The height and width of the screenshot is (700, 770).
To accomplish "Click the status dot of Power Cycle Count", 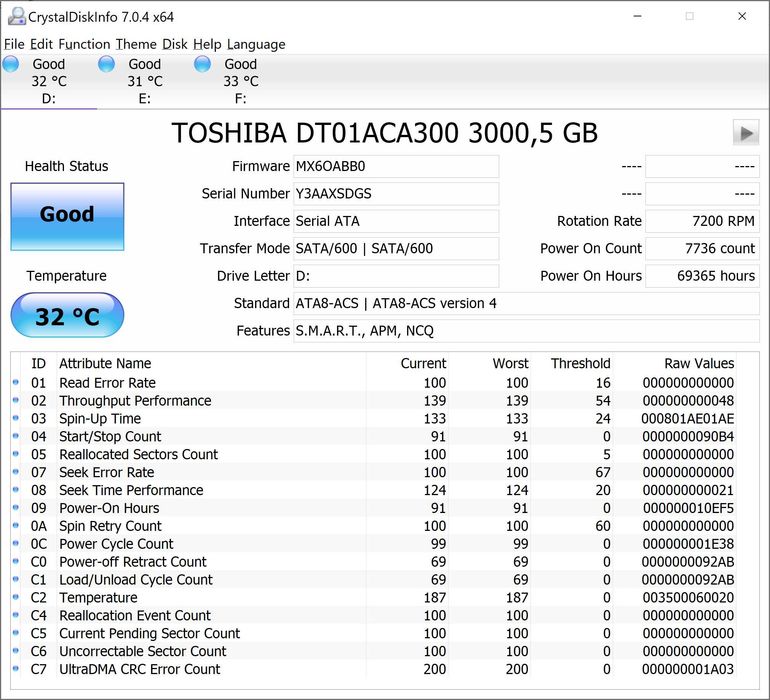I will click(16, 543).
